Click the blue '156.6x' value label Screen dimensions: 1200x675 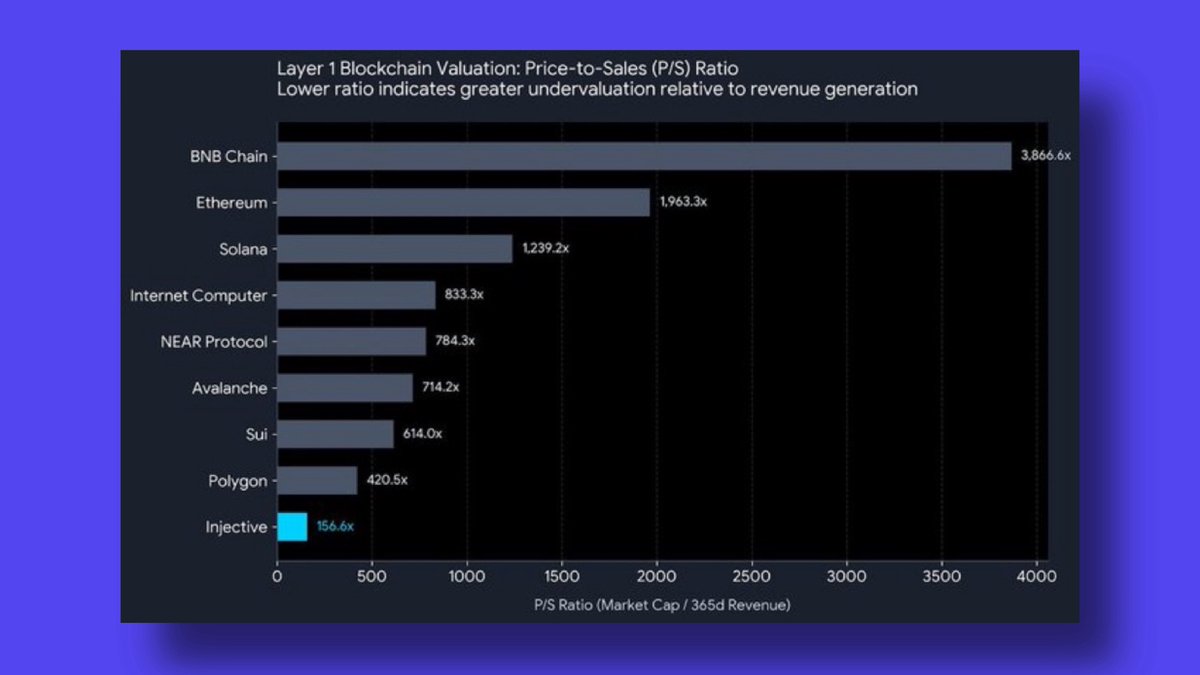(335, 526)
